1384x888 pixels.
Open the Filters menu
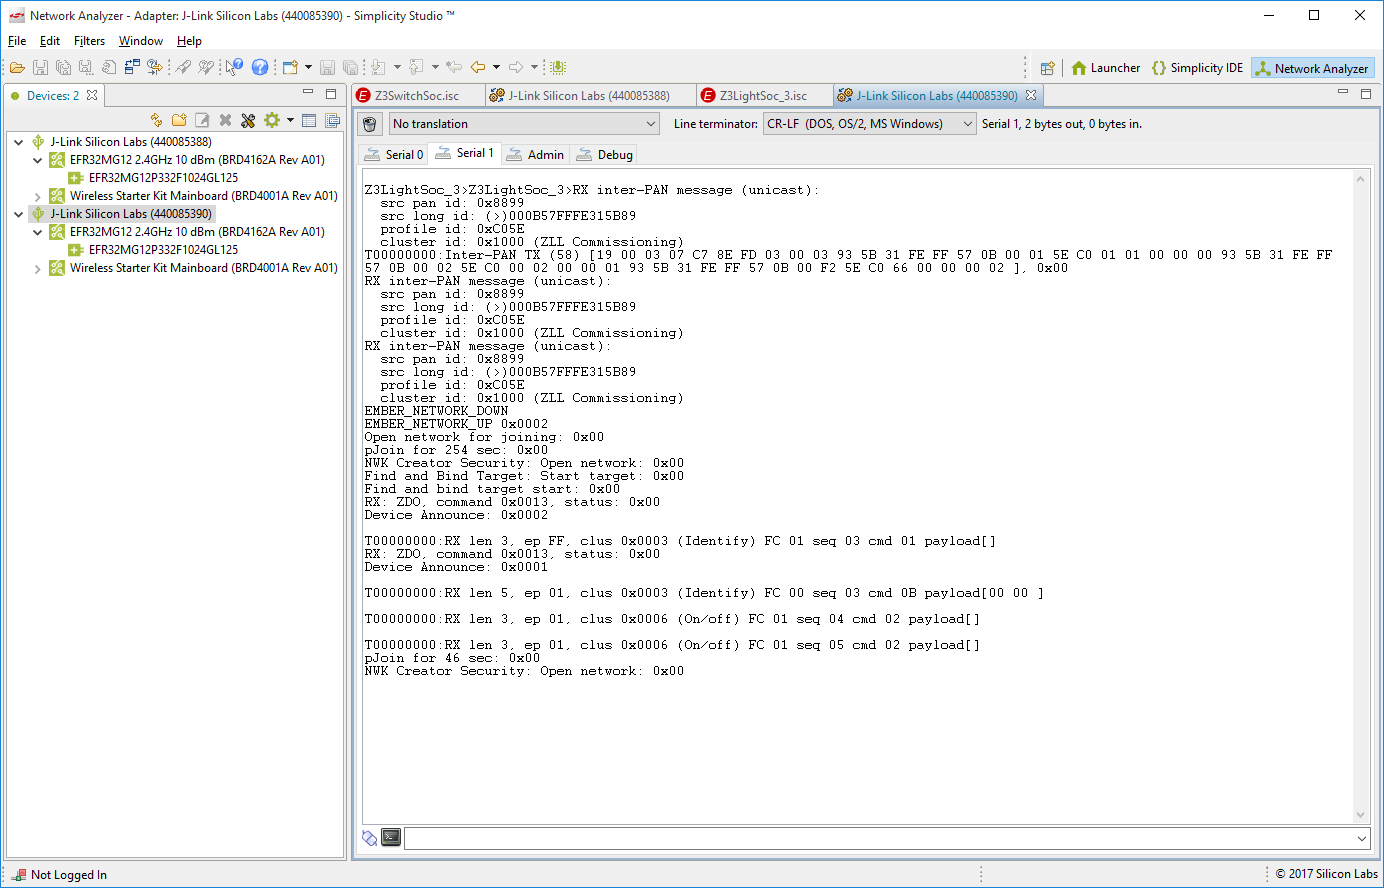point(89,41)
